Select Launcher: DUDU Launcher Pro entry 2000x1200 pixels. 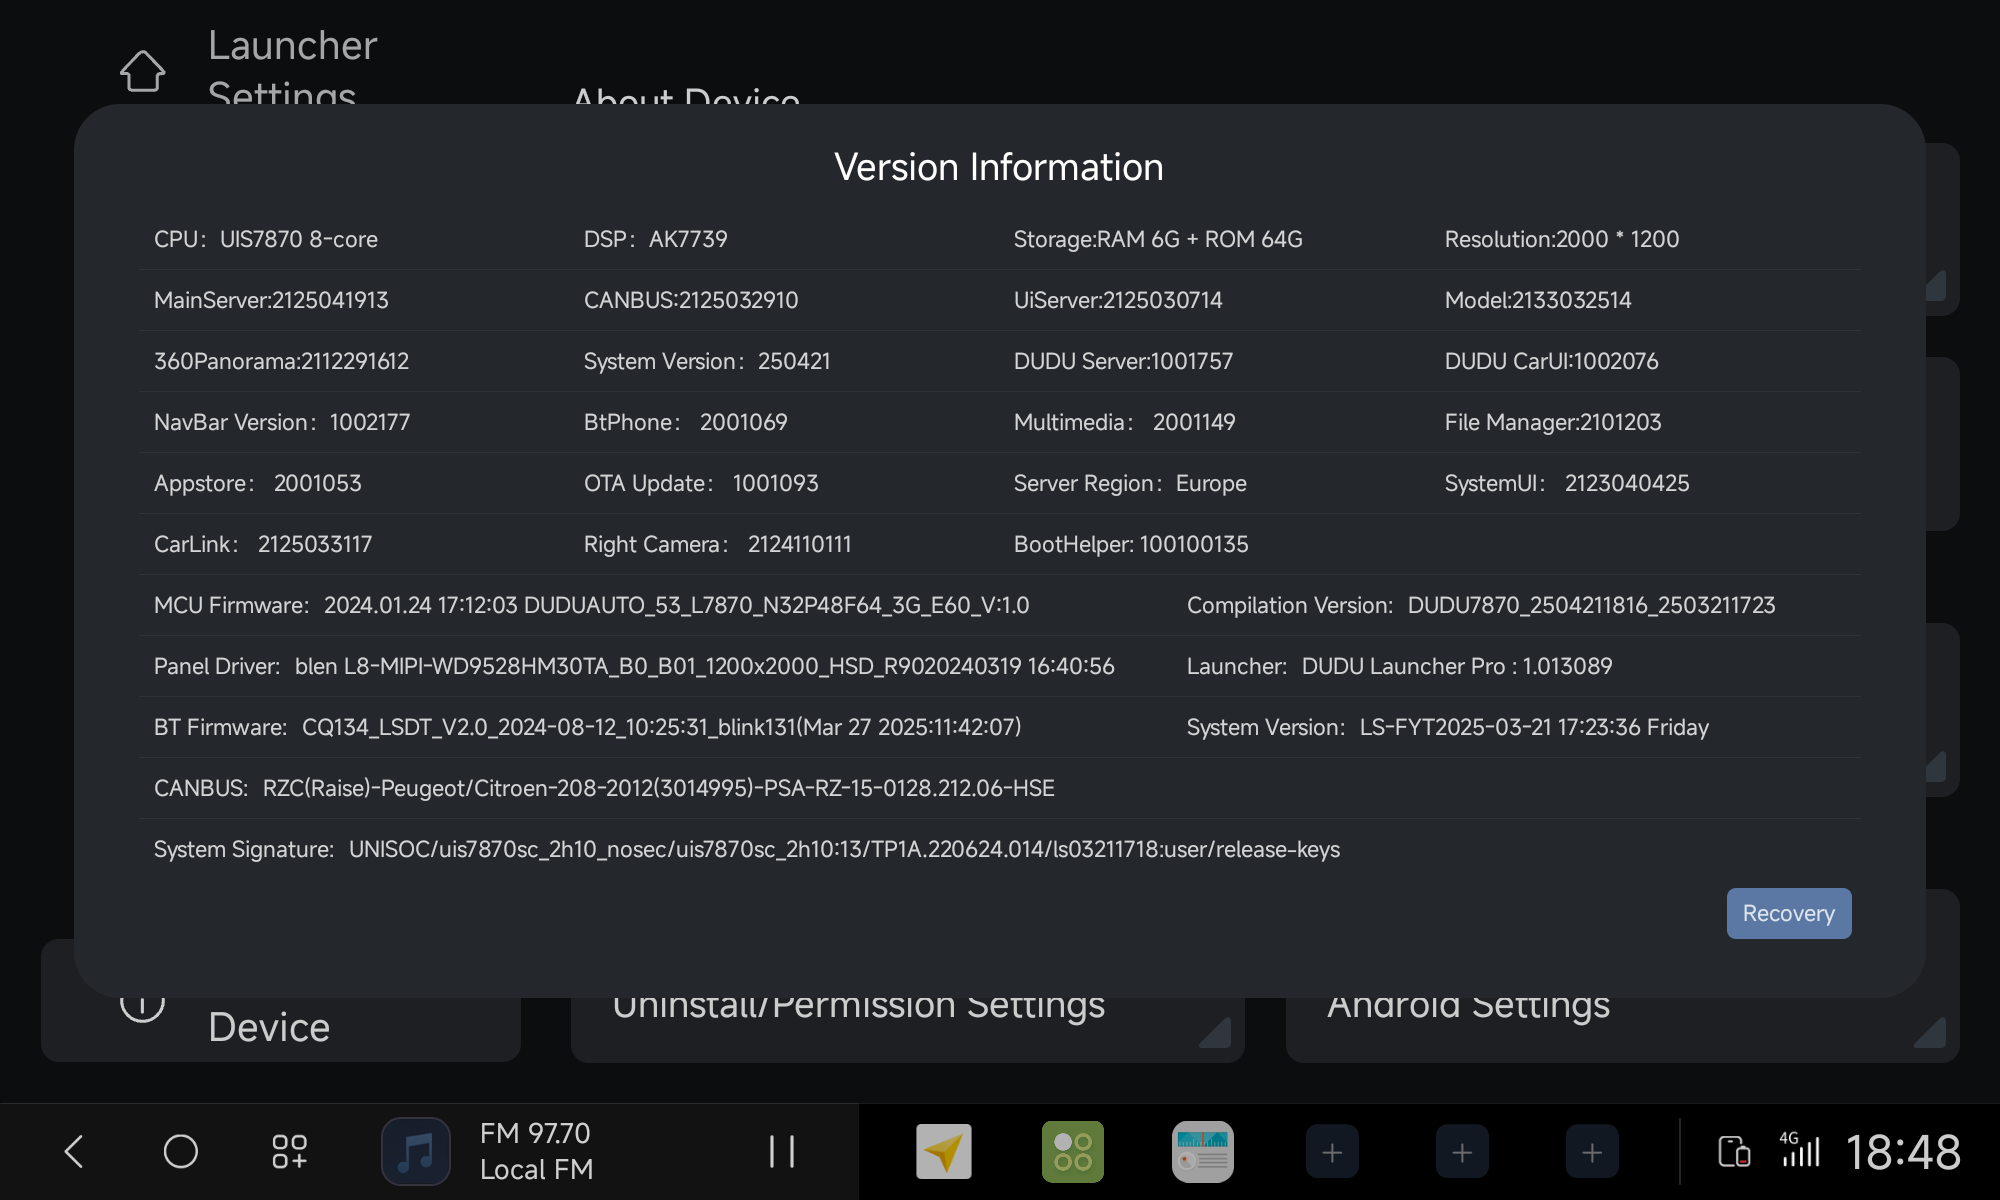(1399, 666)
